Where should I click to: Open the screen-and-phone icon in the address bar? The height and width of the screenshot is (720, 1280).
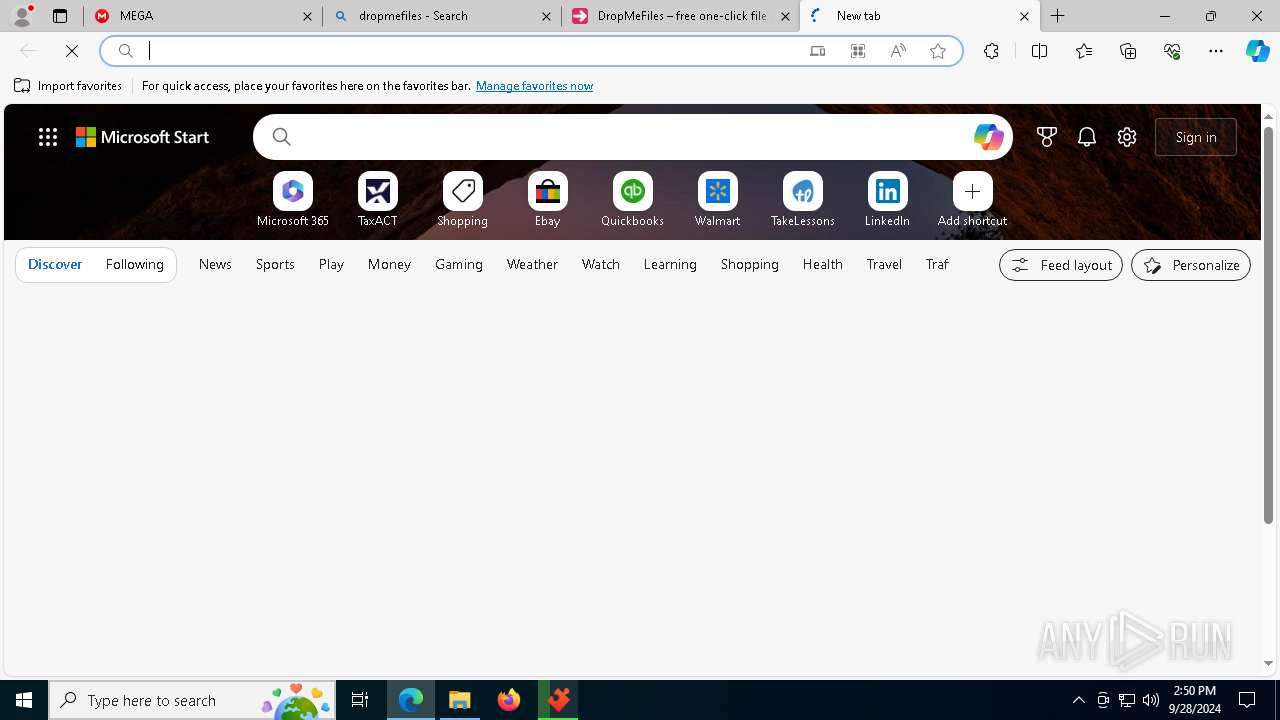[818, 51]
